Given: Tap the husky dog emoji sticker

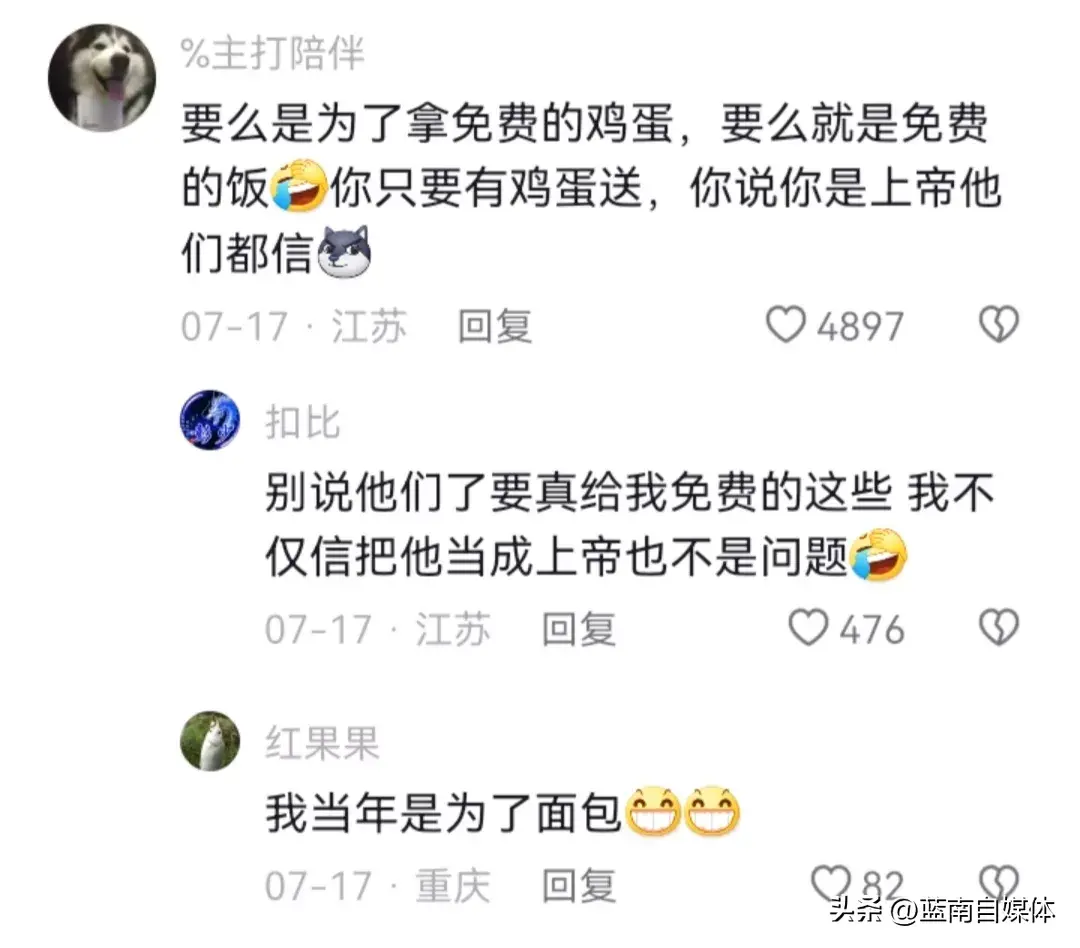Looking at the screenshot, I should click(344, 252).
